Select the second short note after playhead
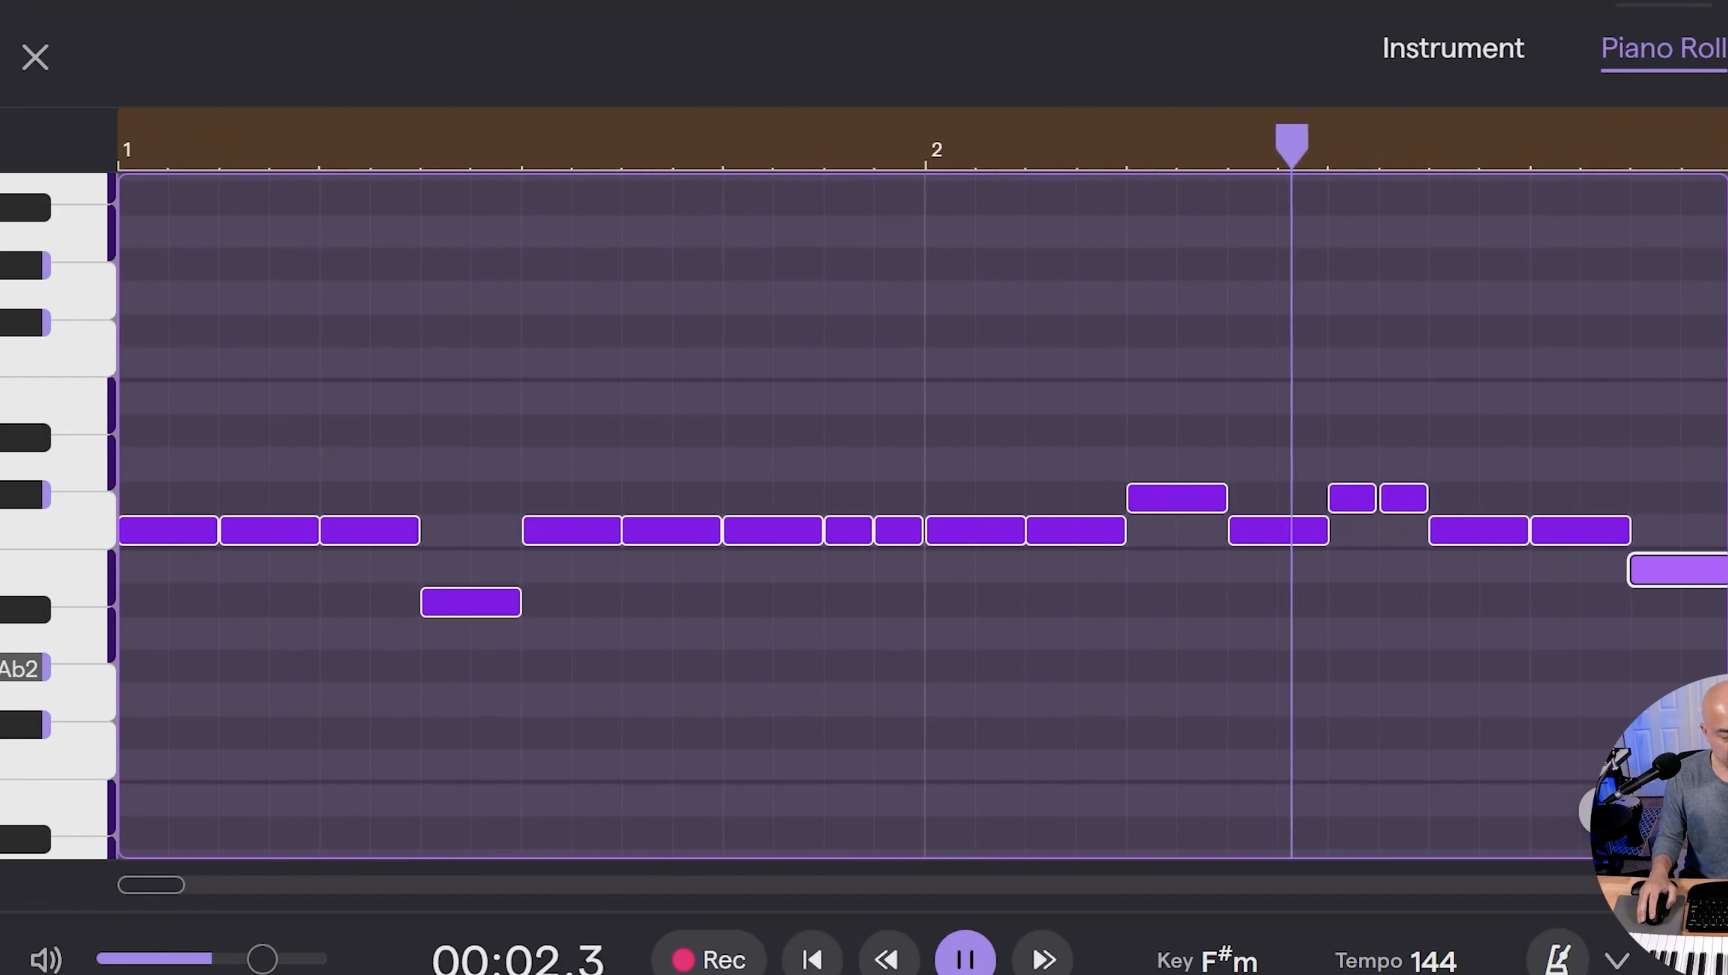Viewport: 1728px width, 975px height. coord(1404,498)
